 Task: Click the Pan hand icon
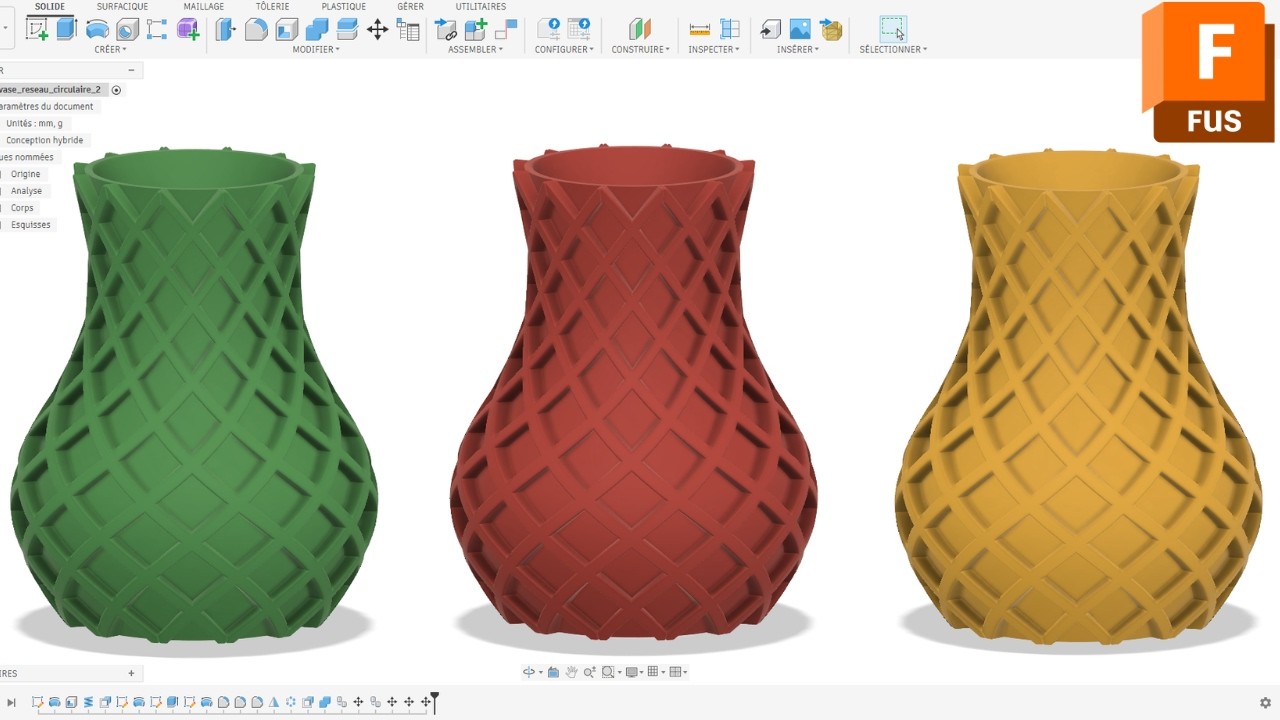pos(572,672)
